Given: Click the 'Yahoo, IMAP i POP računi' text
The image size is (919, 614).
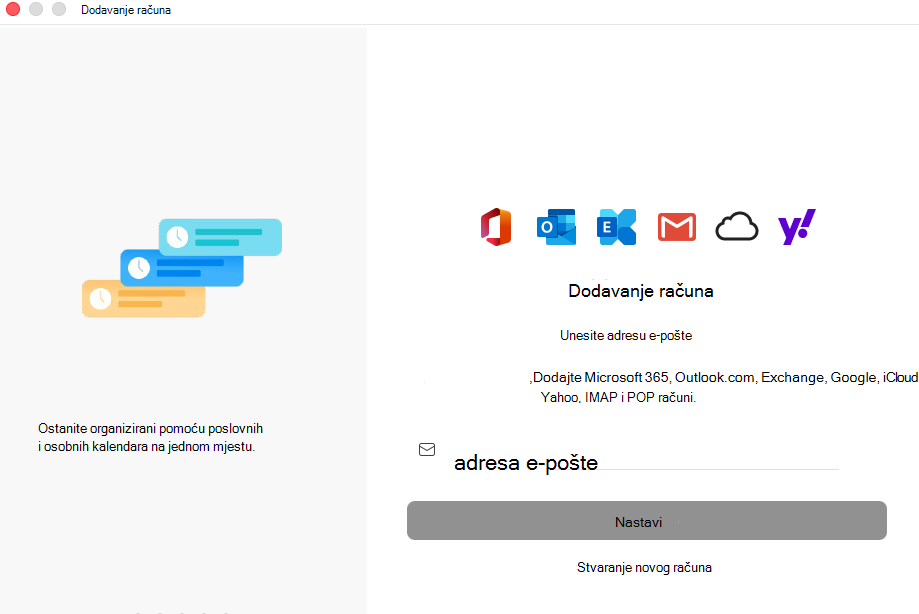Looking at the screenshot, I should tap(618, 397).
